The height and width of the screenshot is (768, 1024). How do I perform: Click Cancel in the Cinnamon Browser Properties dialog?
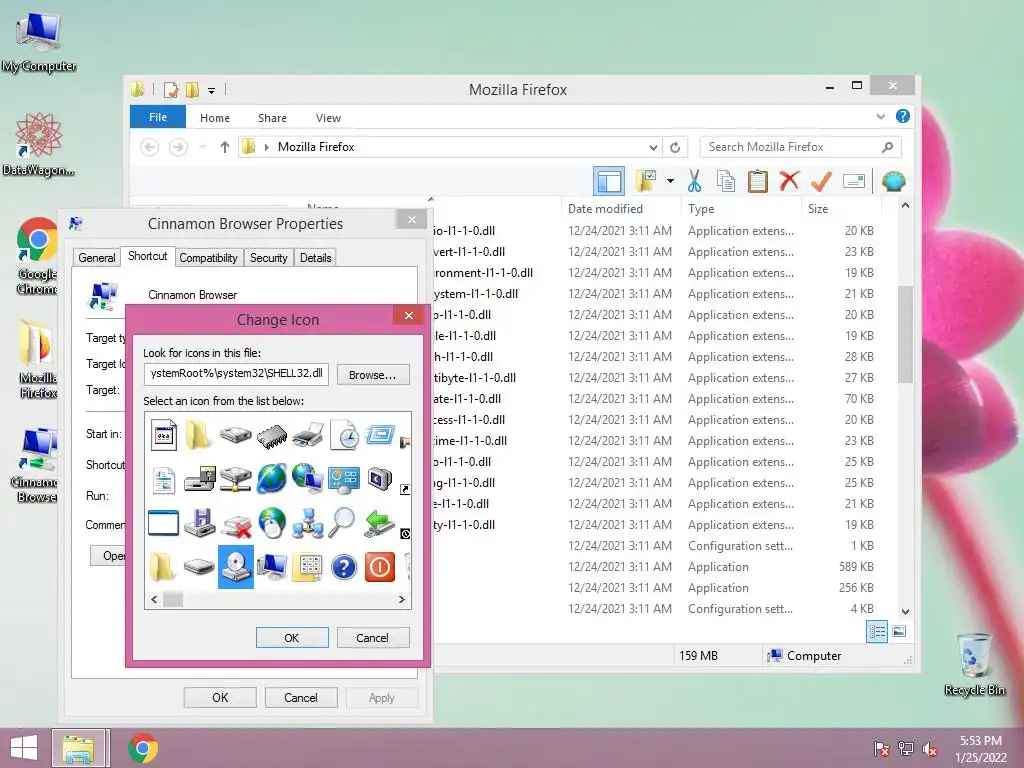(x=300, y=697)
